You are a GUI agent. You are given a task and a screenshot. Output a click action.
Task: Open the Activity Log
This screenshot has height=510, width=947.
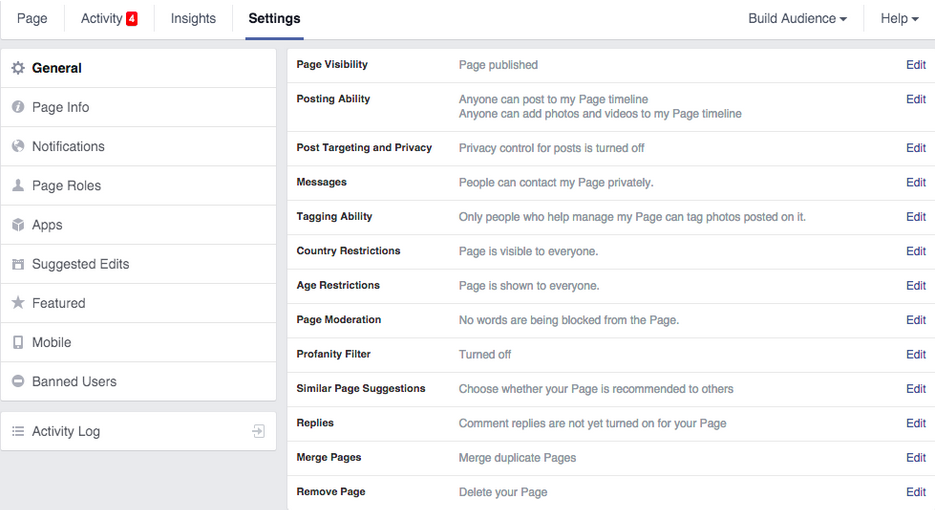point(138,431)
